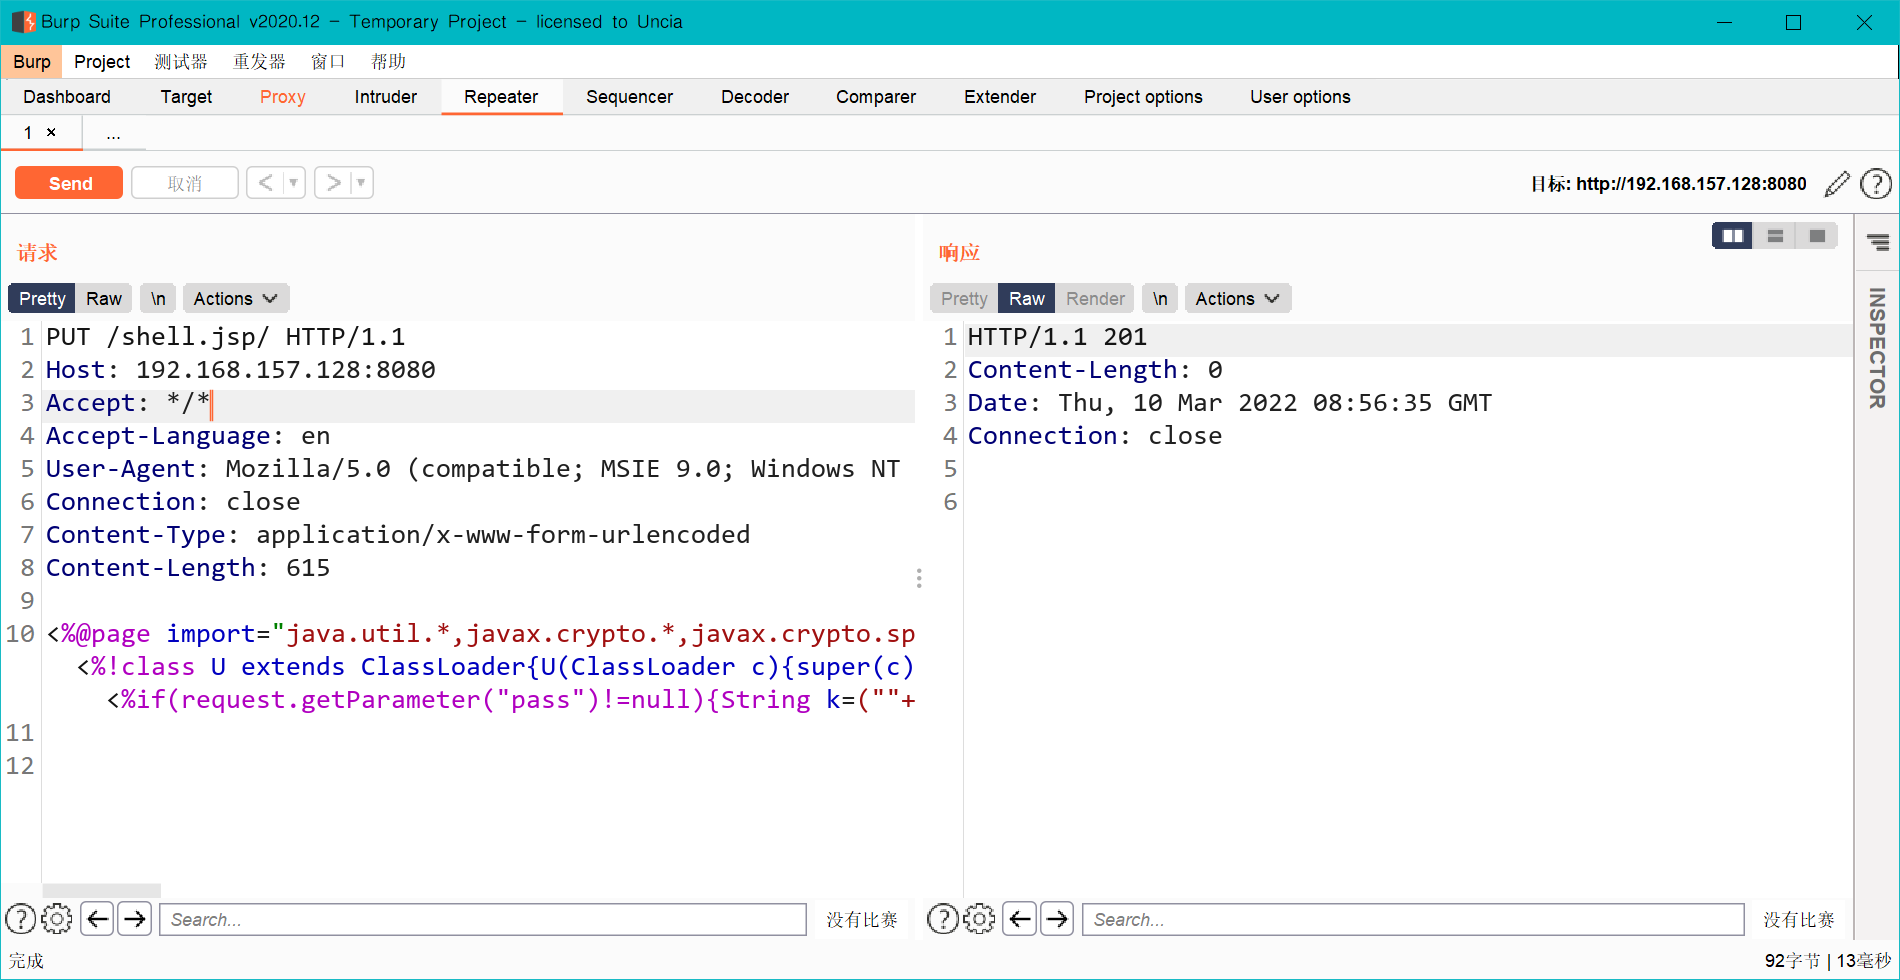The height and width of the screenshot is (980, 1900).
Task: Open response Actions dropdown
Action: (x=1238, y=299)
